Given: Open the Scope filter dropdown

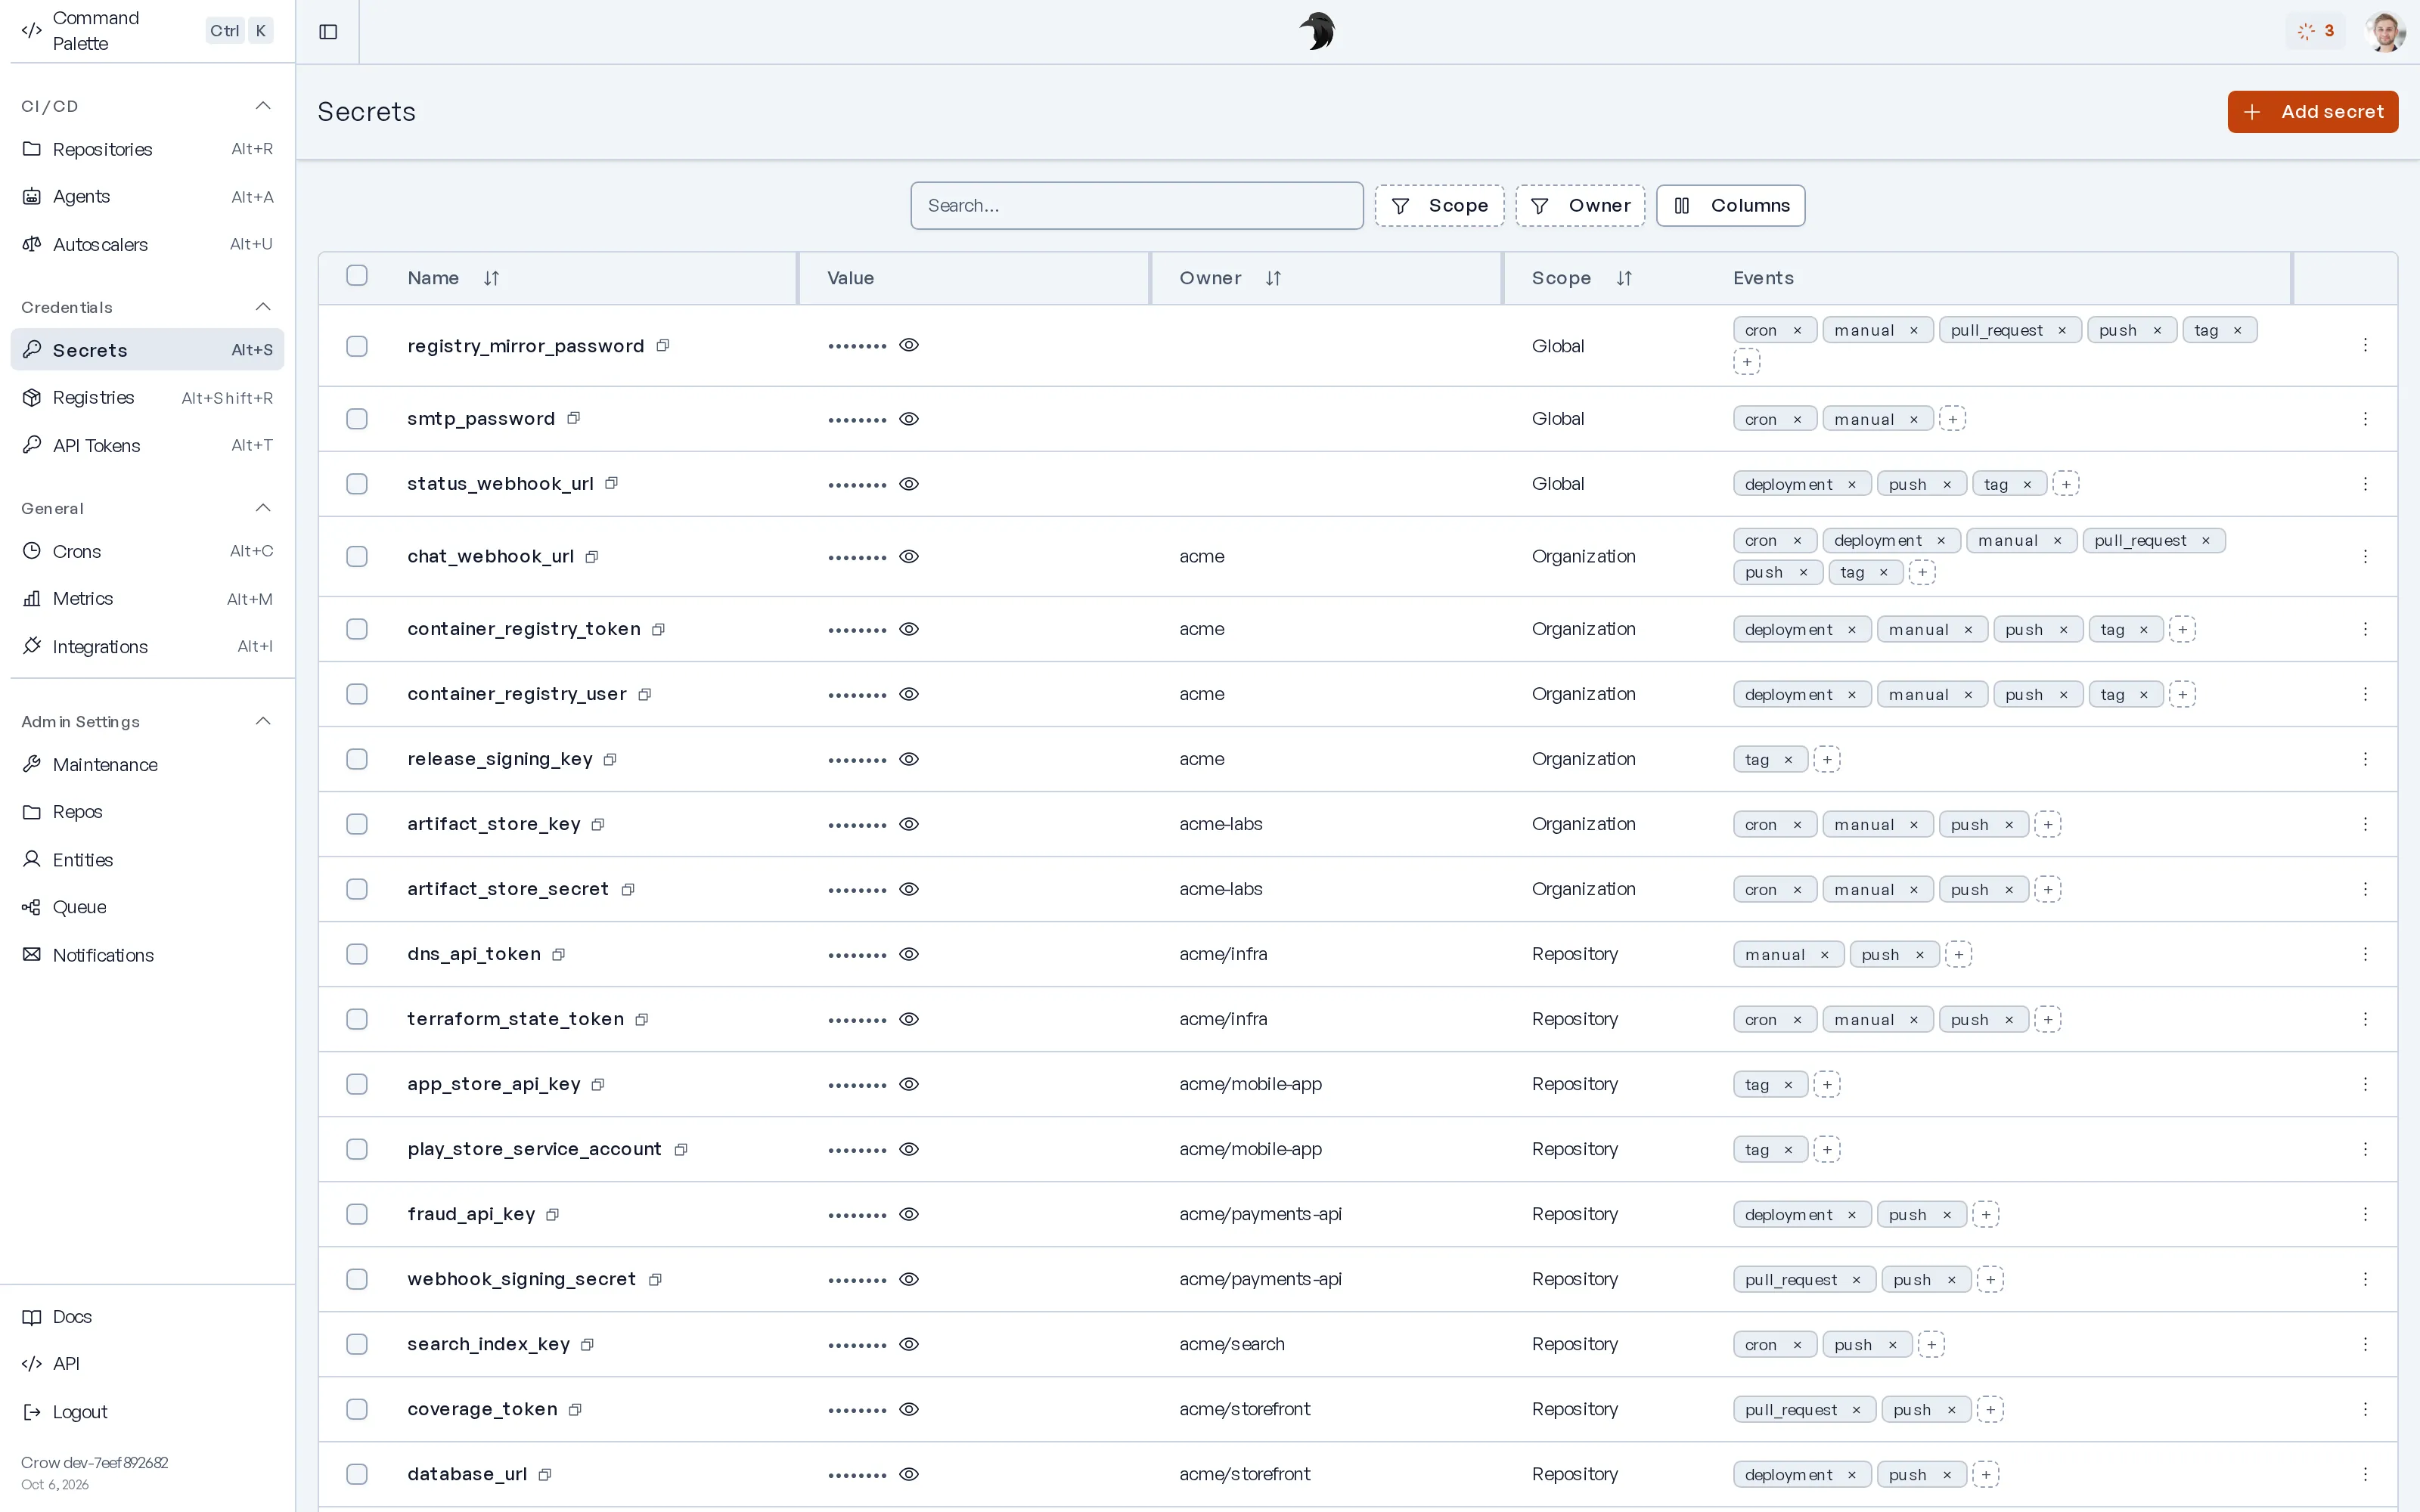Looking at the screenshot, I should [1439, 206].
